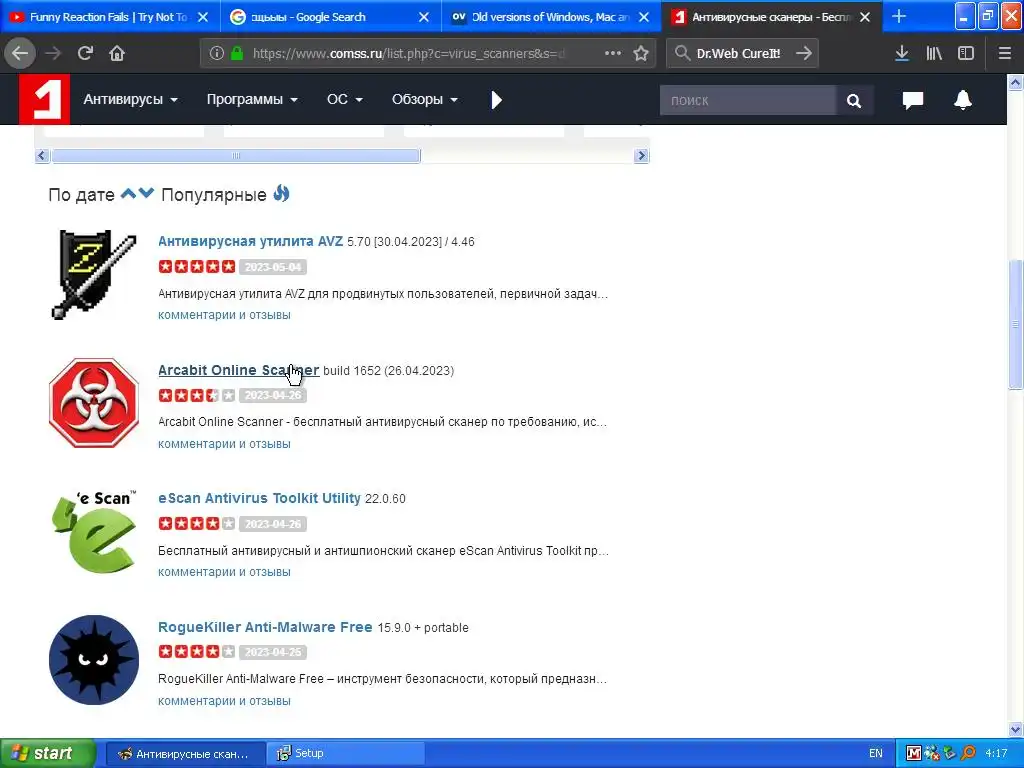This screenshot has height=768, width=1024.
Task: Sort by date descending arrow
Action: coord(146,193)
